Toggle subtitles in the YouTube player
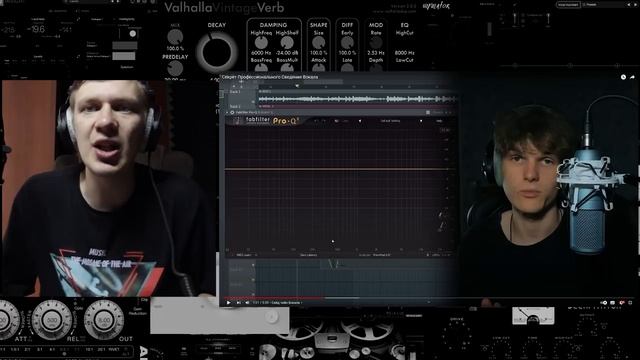Screen dimensions: 640x360 [x=613, y=302]
